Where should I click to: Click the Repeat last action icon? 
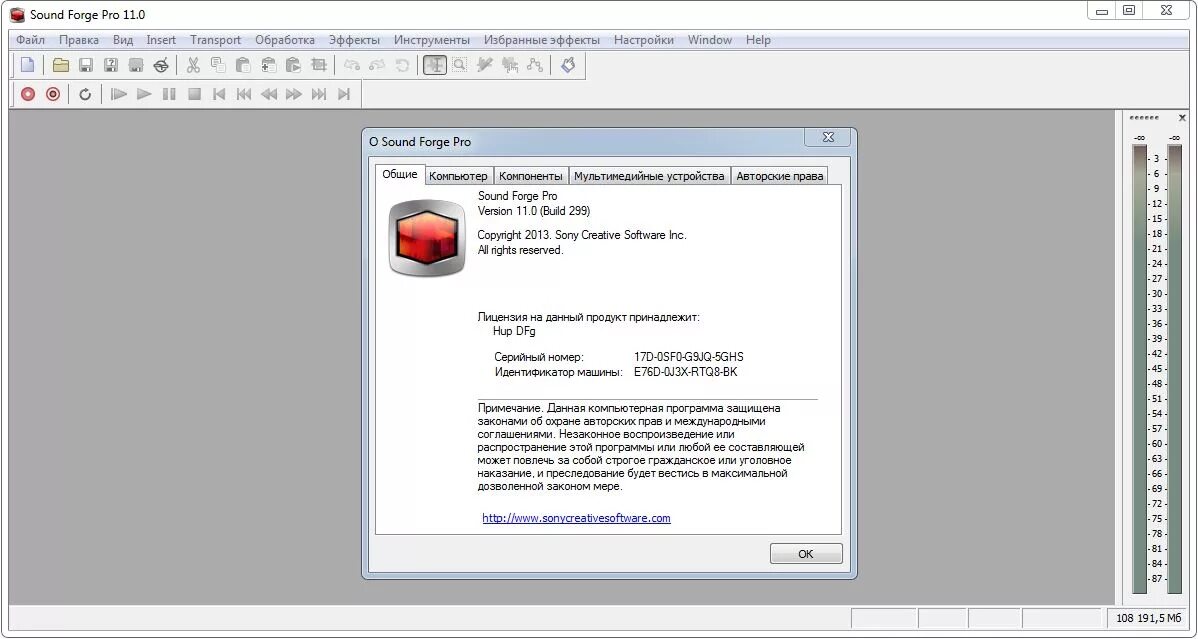tap(402, 65)
